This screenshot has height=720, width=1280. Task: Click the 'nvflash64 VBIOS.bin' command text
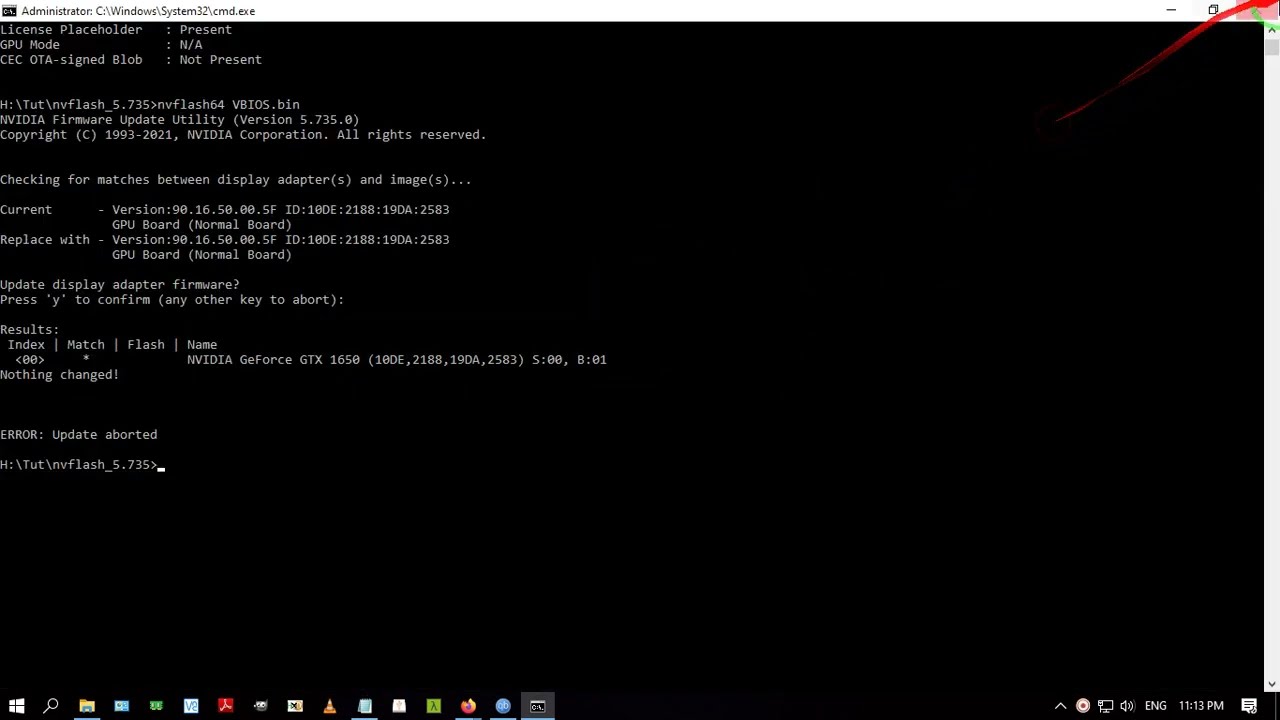[228, 104]
